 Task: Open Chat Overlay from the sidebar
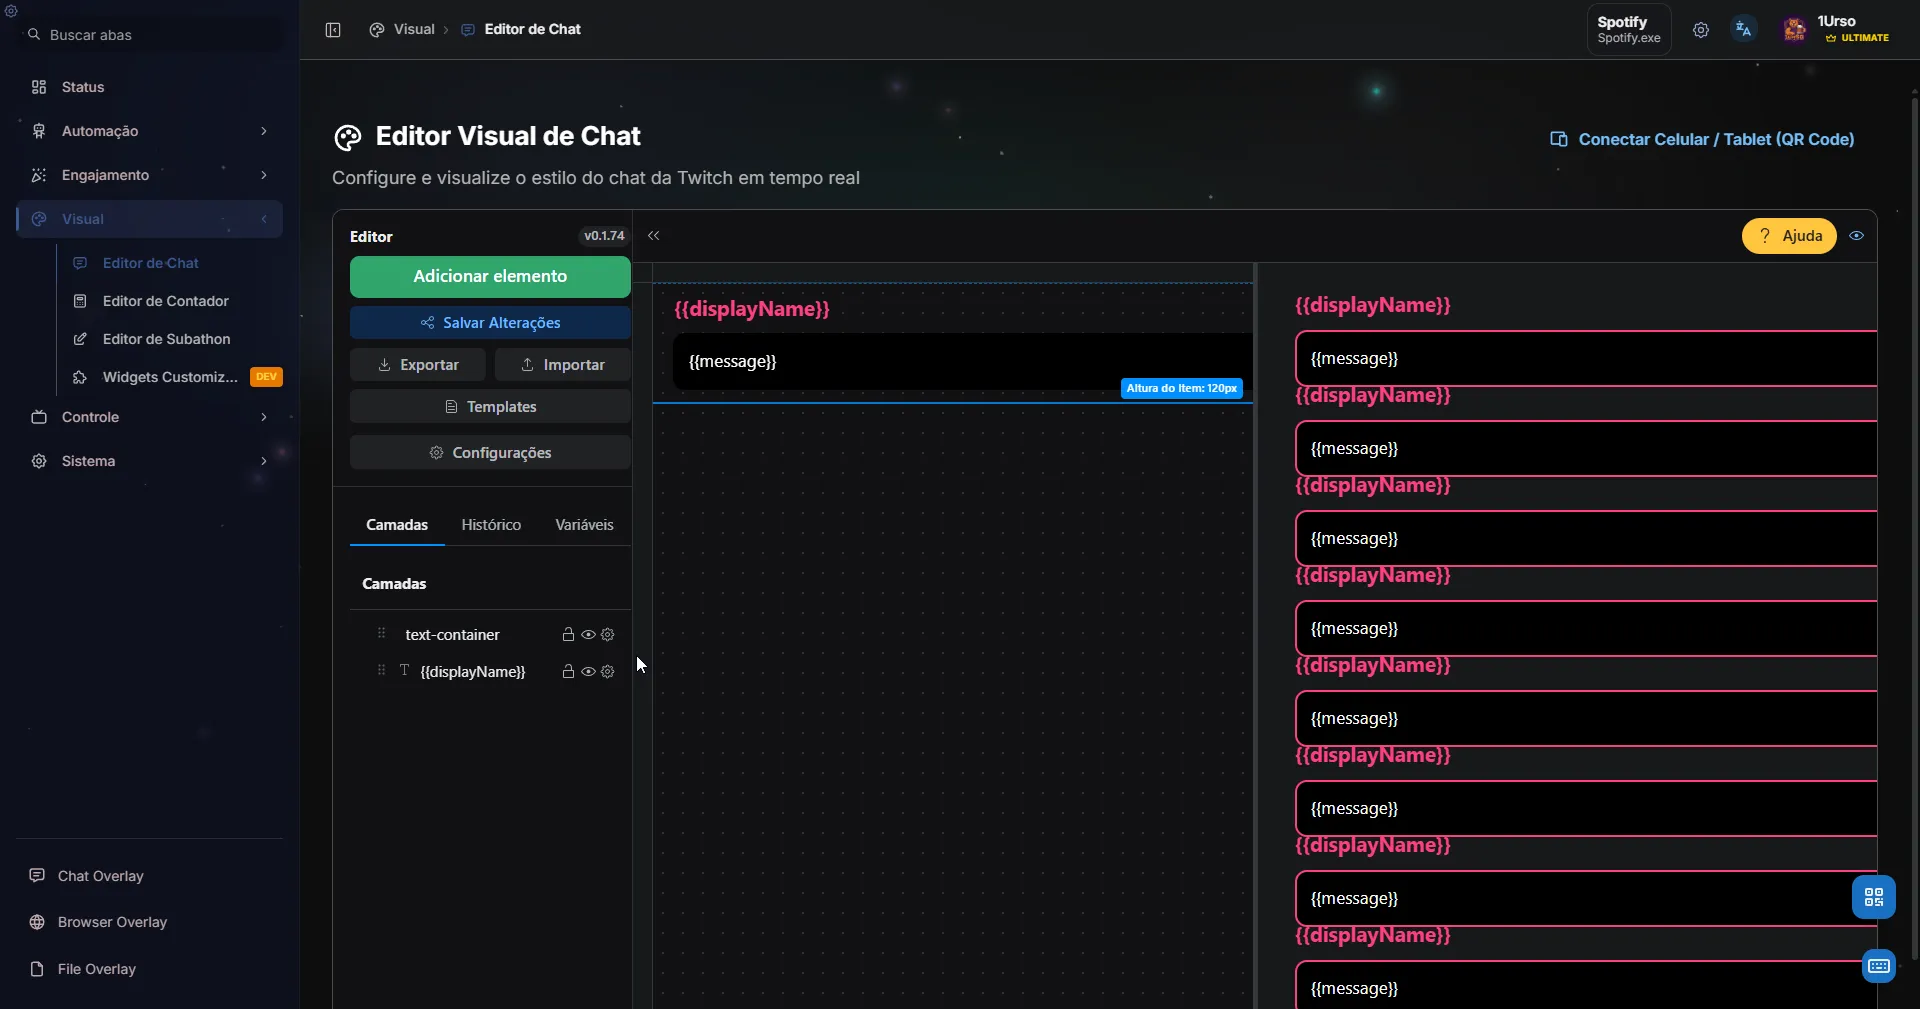[100, 876]
